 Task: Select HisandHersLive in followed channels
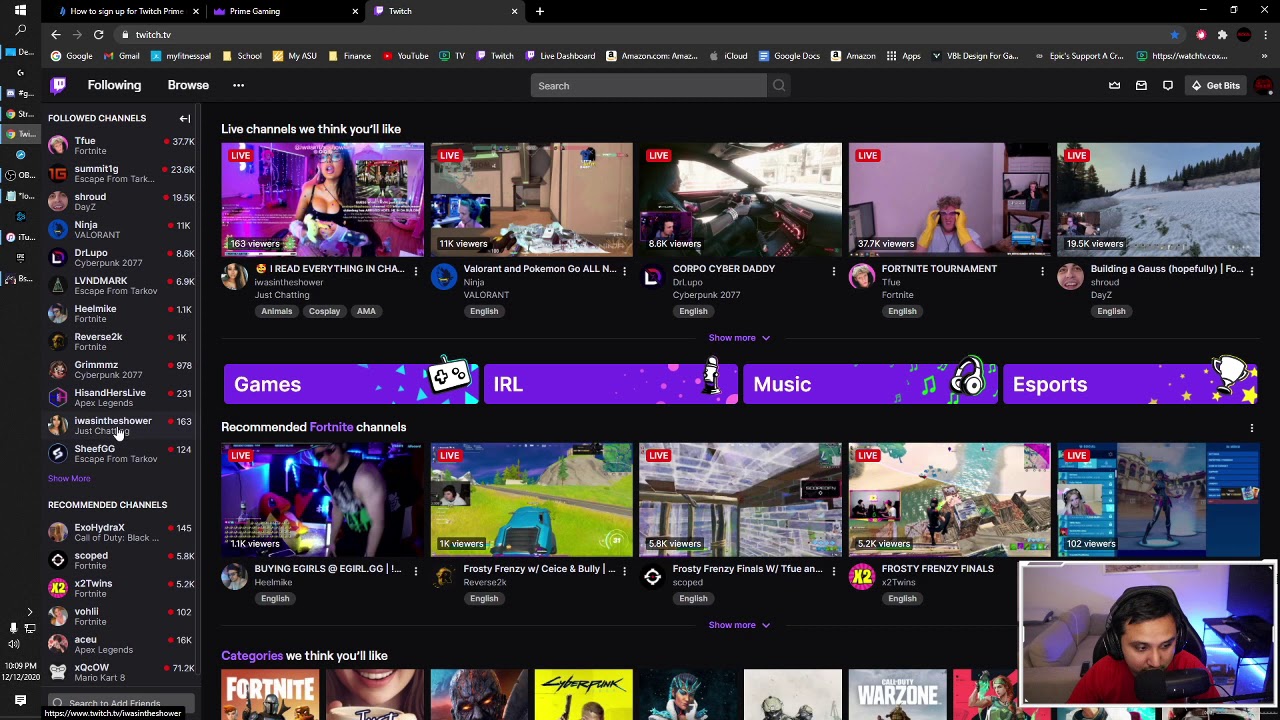(120, 398)
